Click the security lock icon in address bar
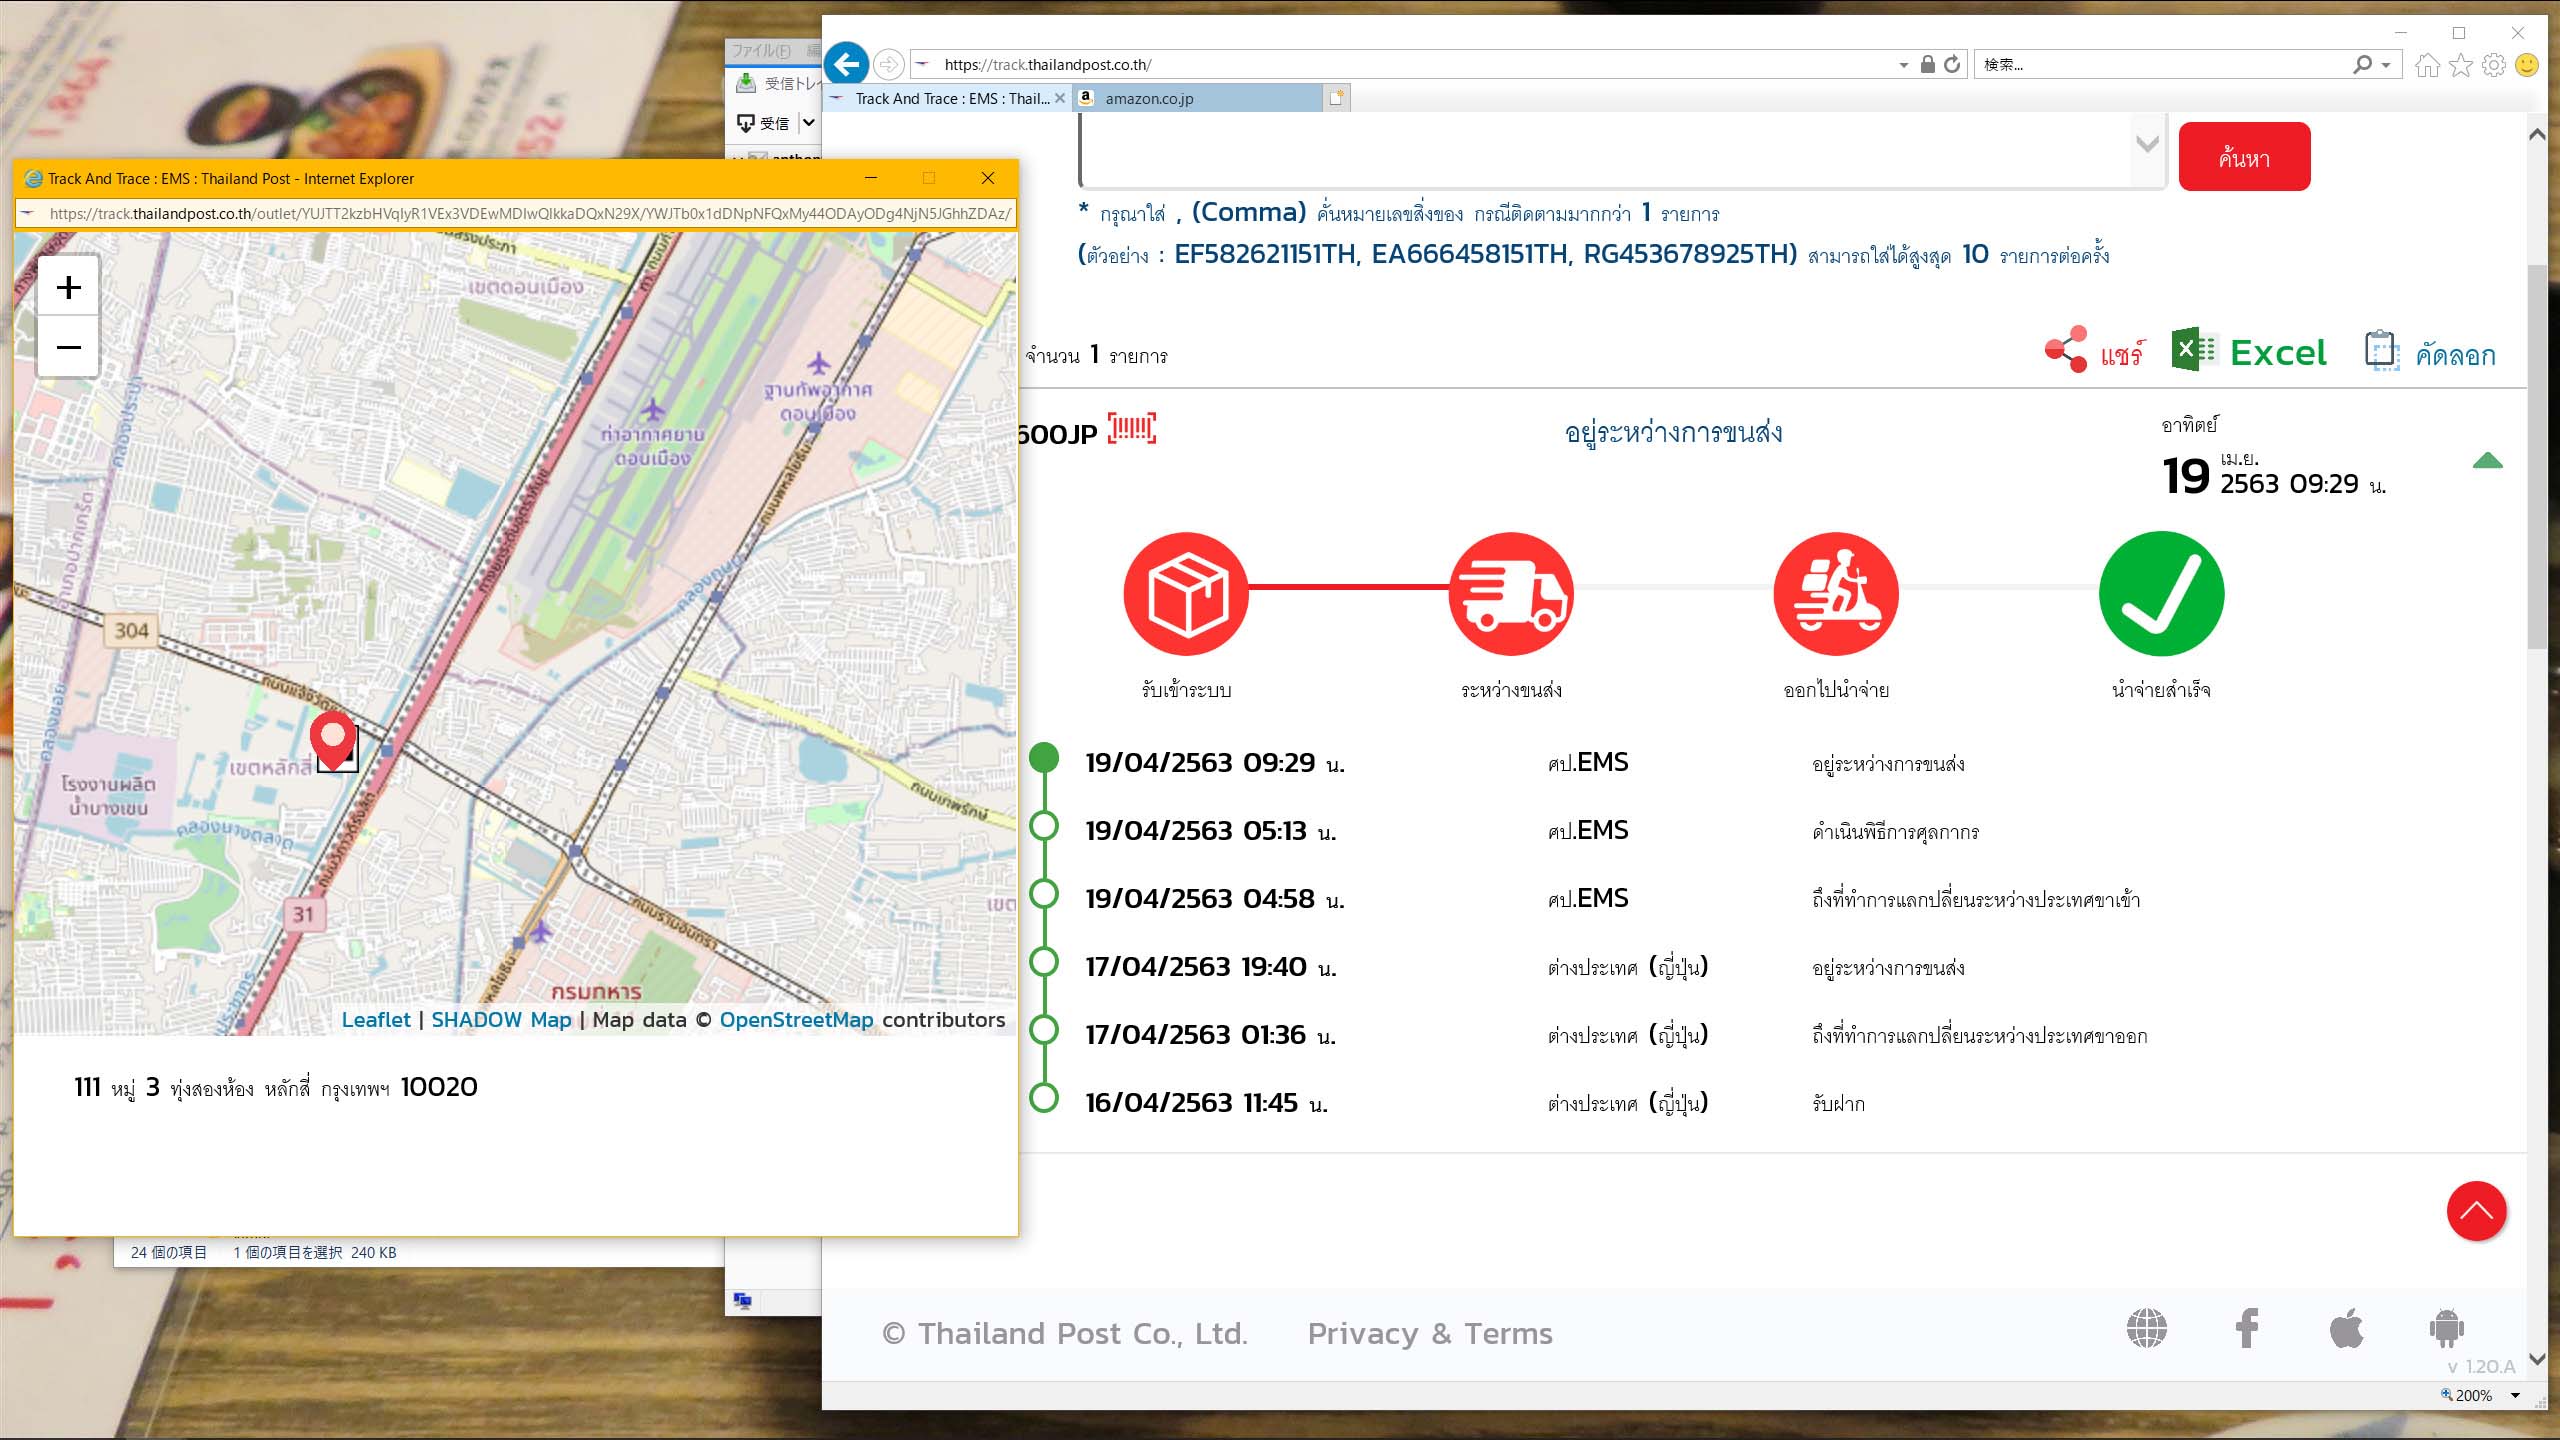 tap(1927, 65)
